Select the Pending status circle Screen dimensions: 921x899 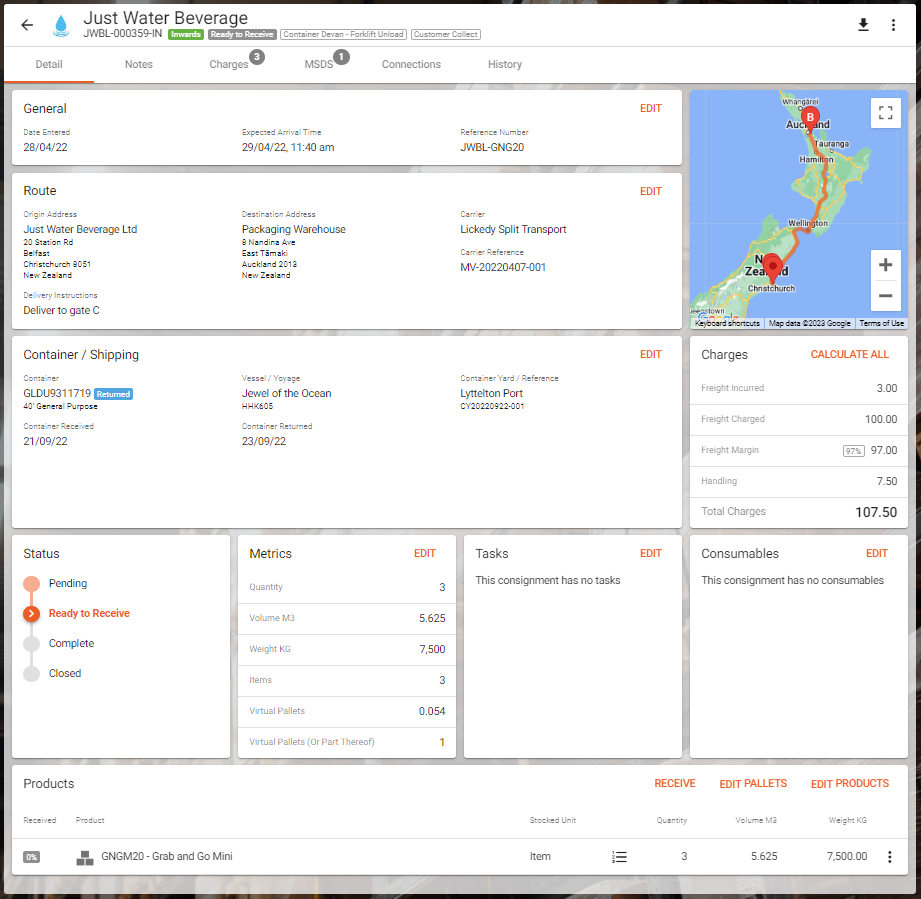click(32, 584)
